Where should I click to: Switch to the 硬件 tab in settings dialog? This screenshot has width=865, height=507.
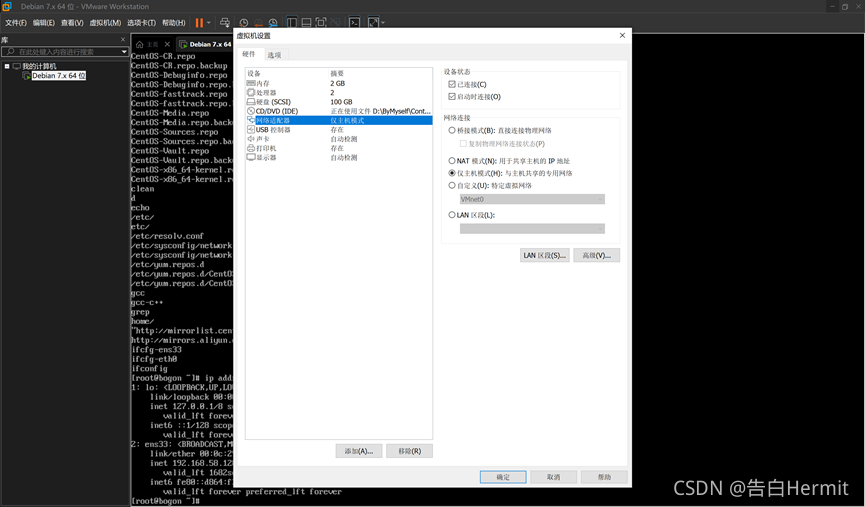(x=249, y=54)
